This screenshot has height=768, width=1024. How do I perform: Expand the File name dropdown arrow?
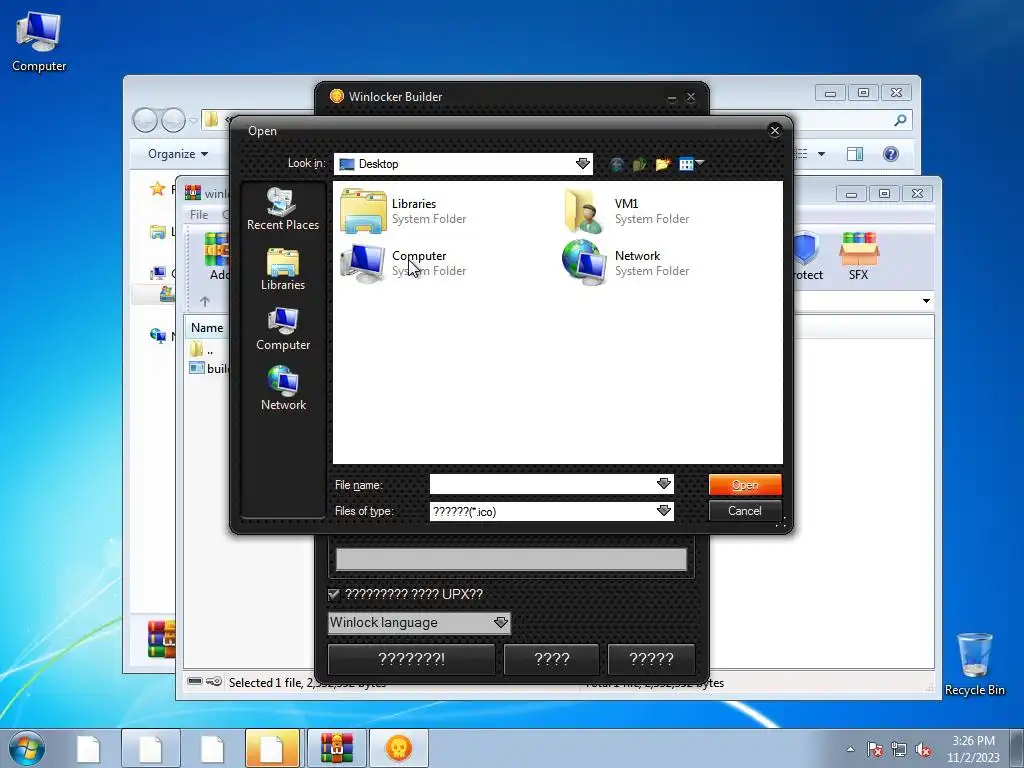664,484
